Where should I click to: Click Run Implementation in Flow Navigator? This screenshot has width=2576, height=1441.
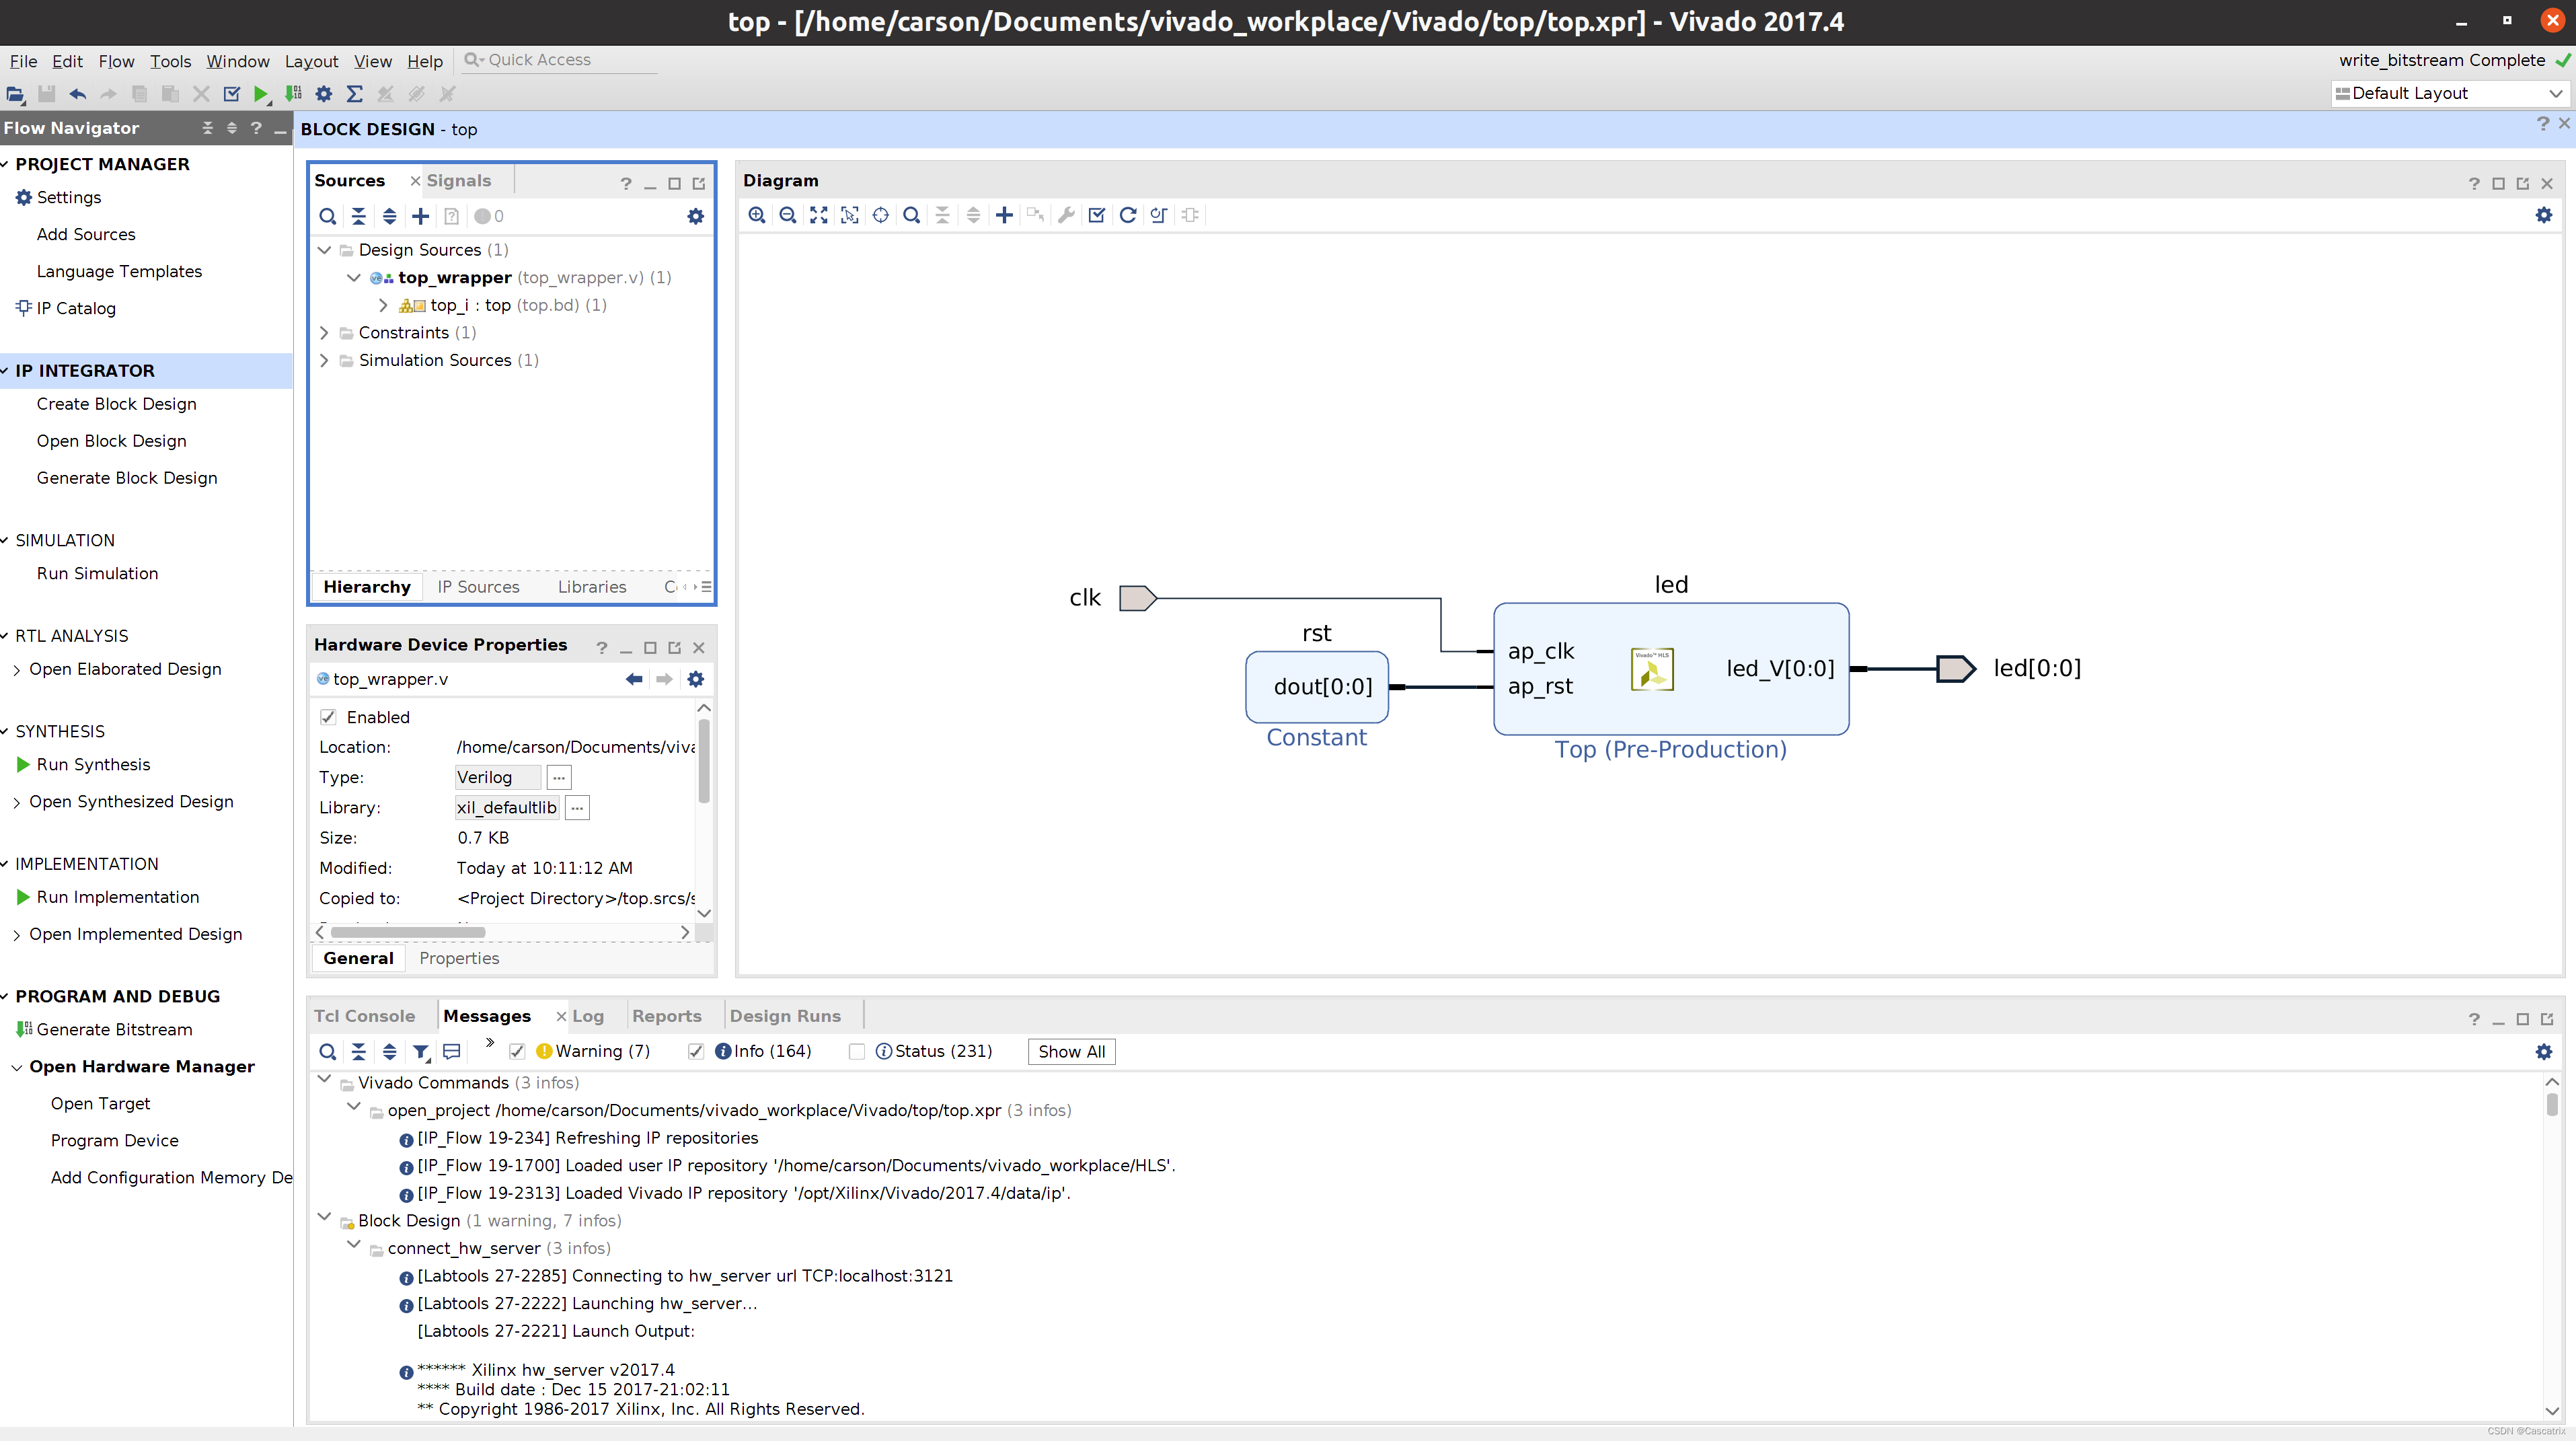coord(118,897)
